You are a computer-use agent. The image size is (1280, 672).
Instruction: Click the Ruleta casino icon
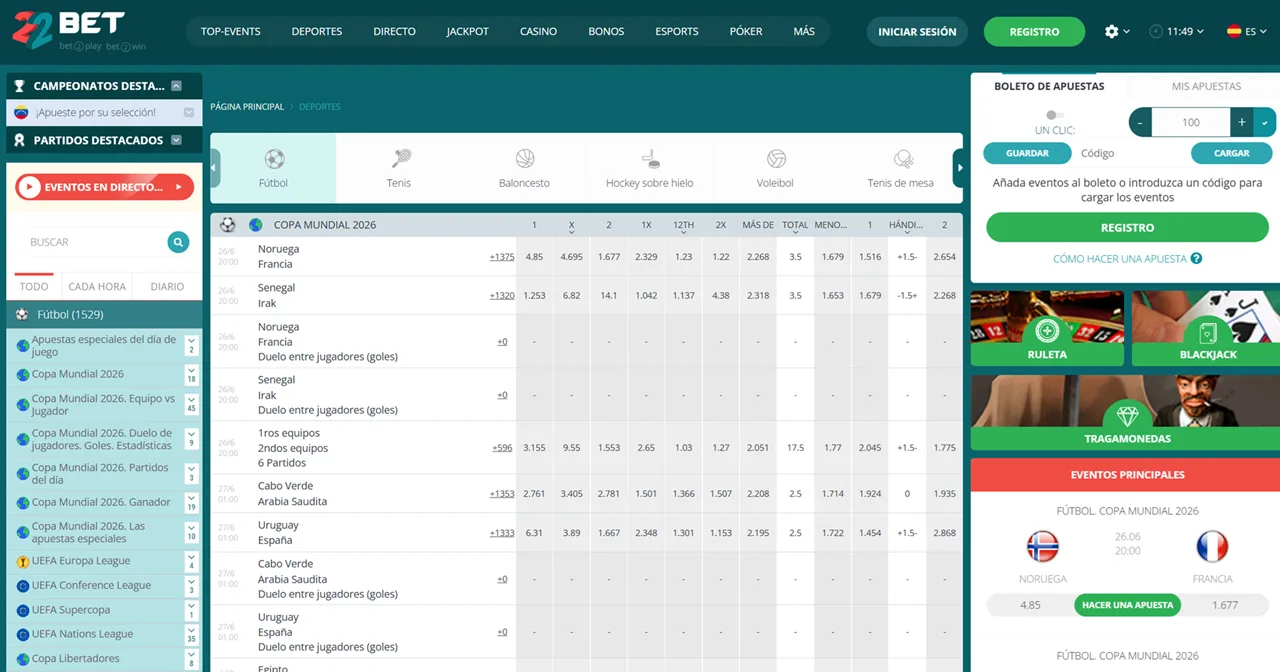coord(1047,331)
